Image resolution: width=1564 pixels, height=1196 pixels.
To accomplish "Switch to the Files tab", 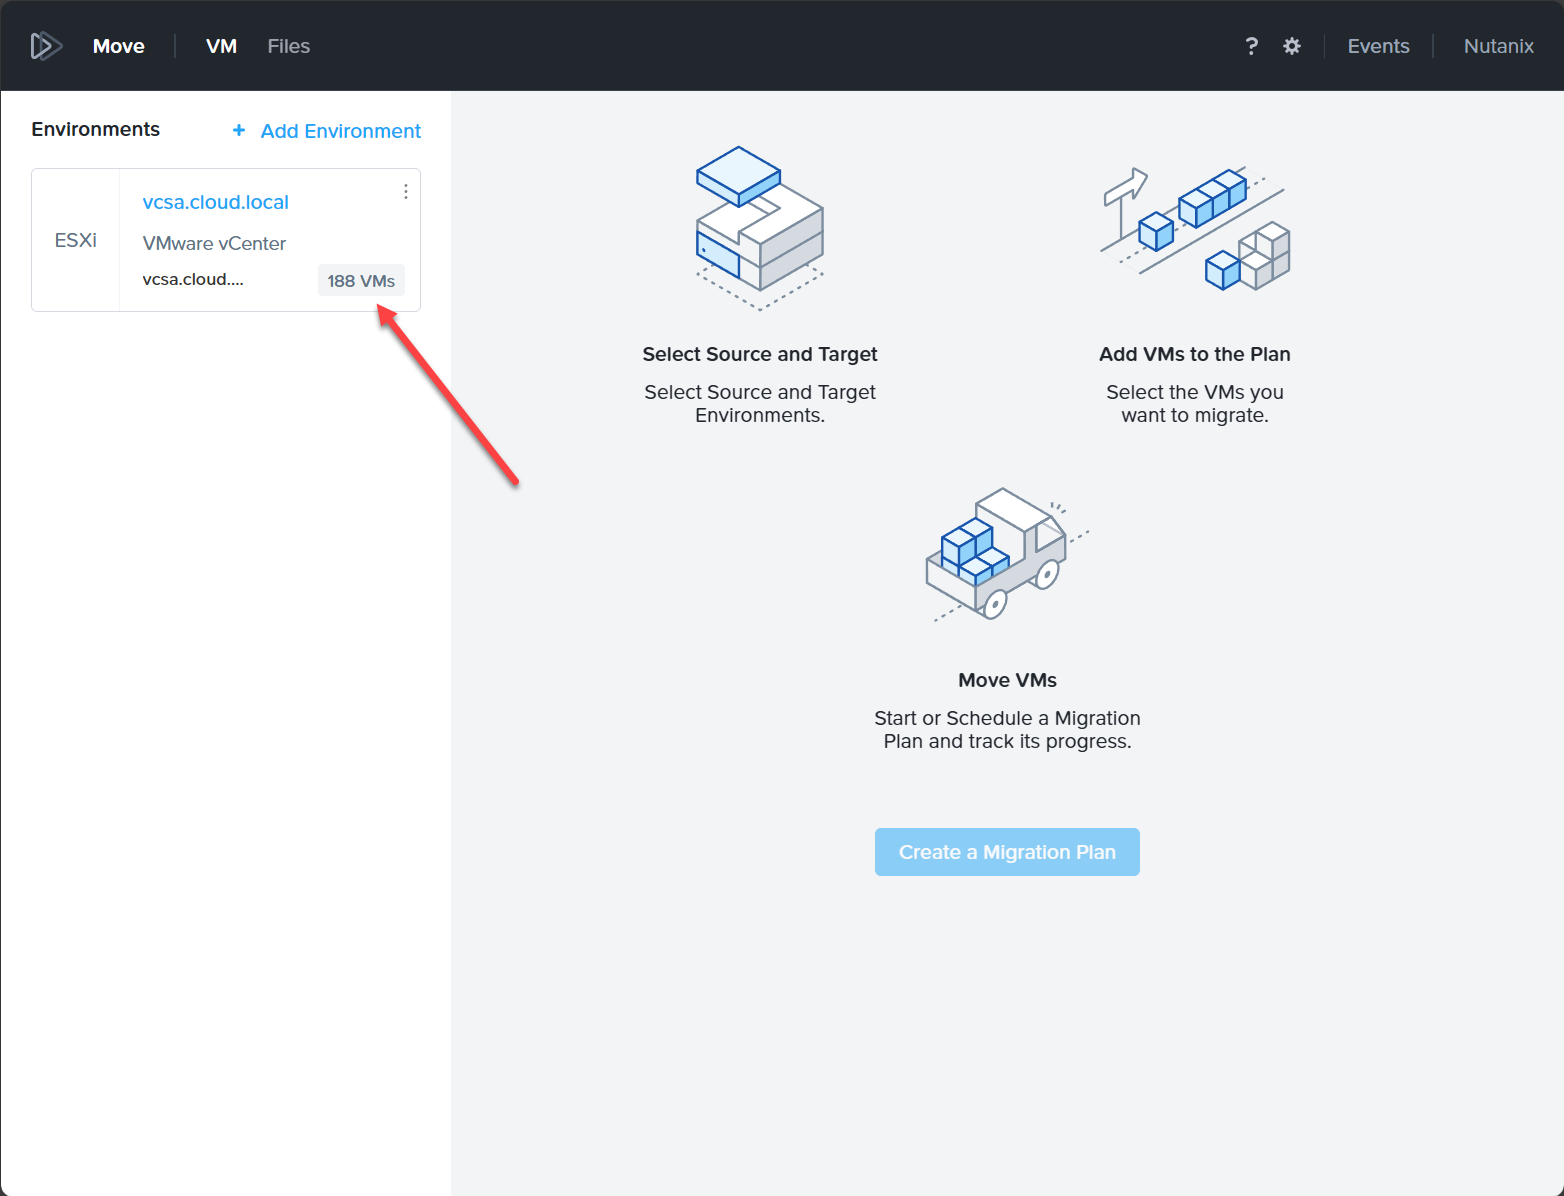I will coord(288,46).
